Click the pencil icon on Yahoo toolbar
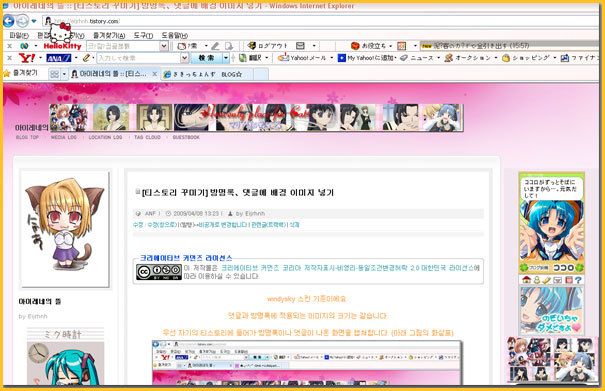This screenshot has width=605, height=391. coord(86,58)
